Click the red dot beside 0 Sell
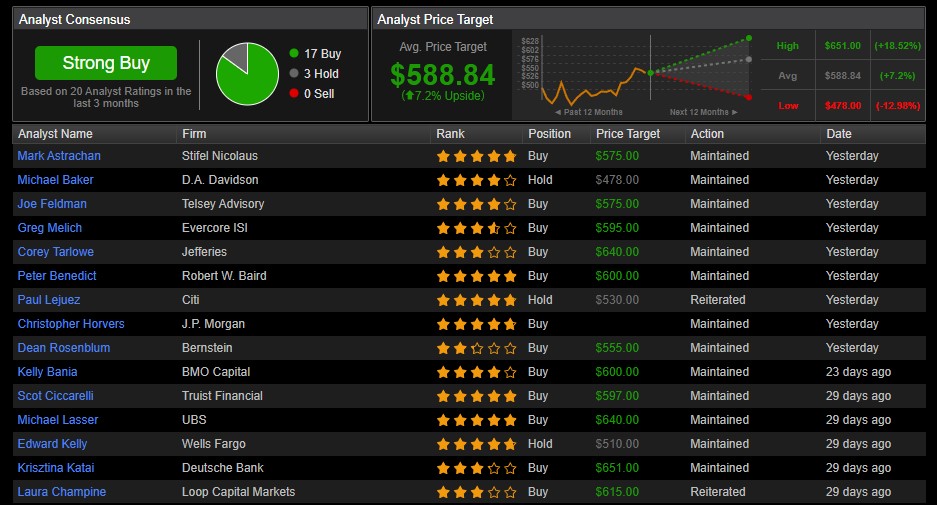The width and height of the screenshot is (937, 505). click(293, 93)
